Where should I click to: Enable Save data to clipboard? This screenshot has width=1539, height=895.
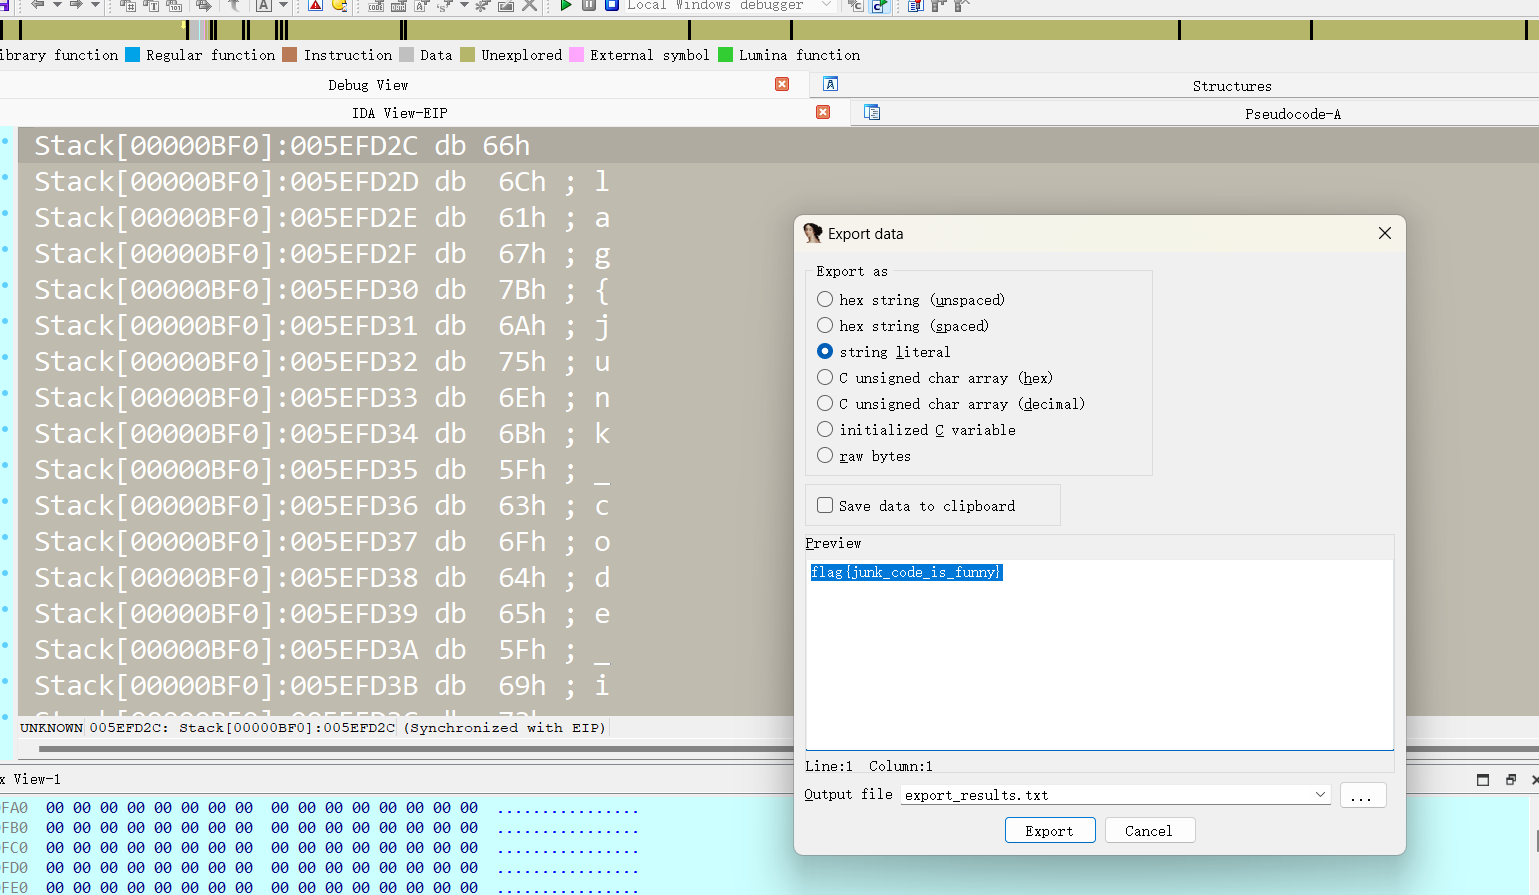click(825, 505)
